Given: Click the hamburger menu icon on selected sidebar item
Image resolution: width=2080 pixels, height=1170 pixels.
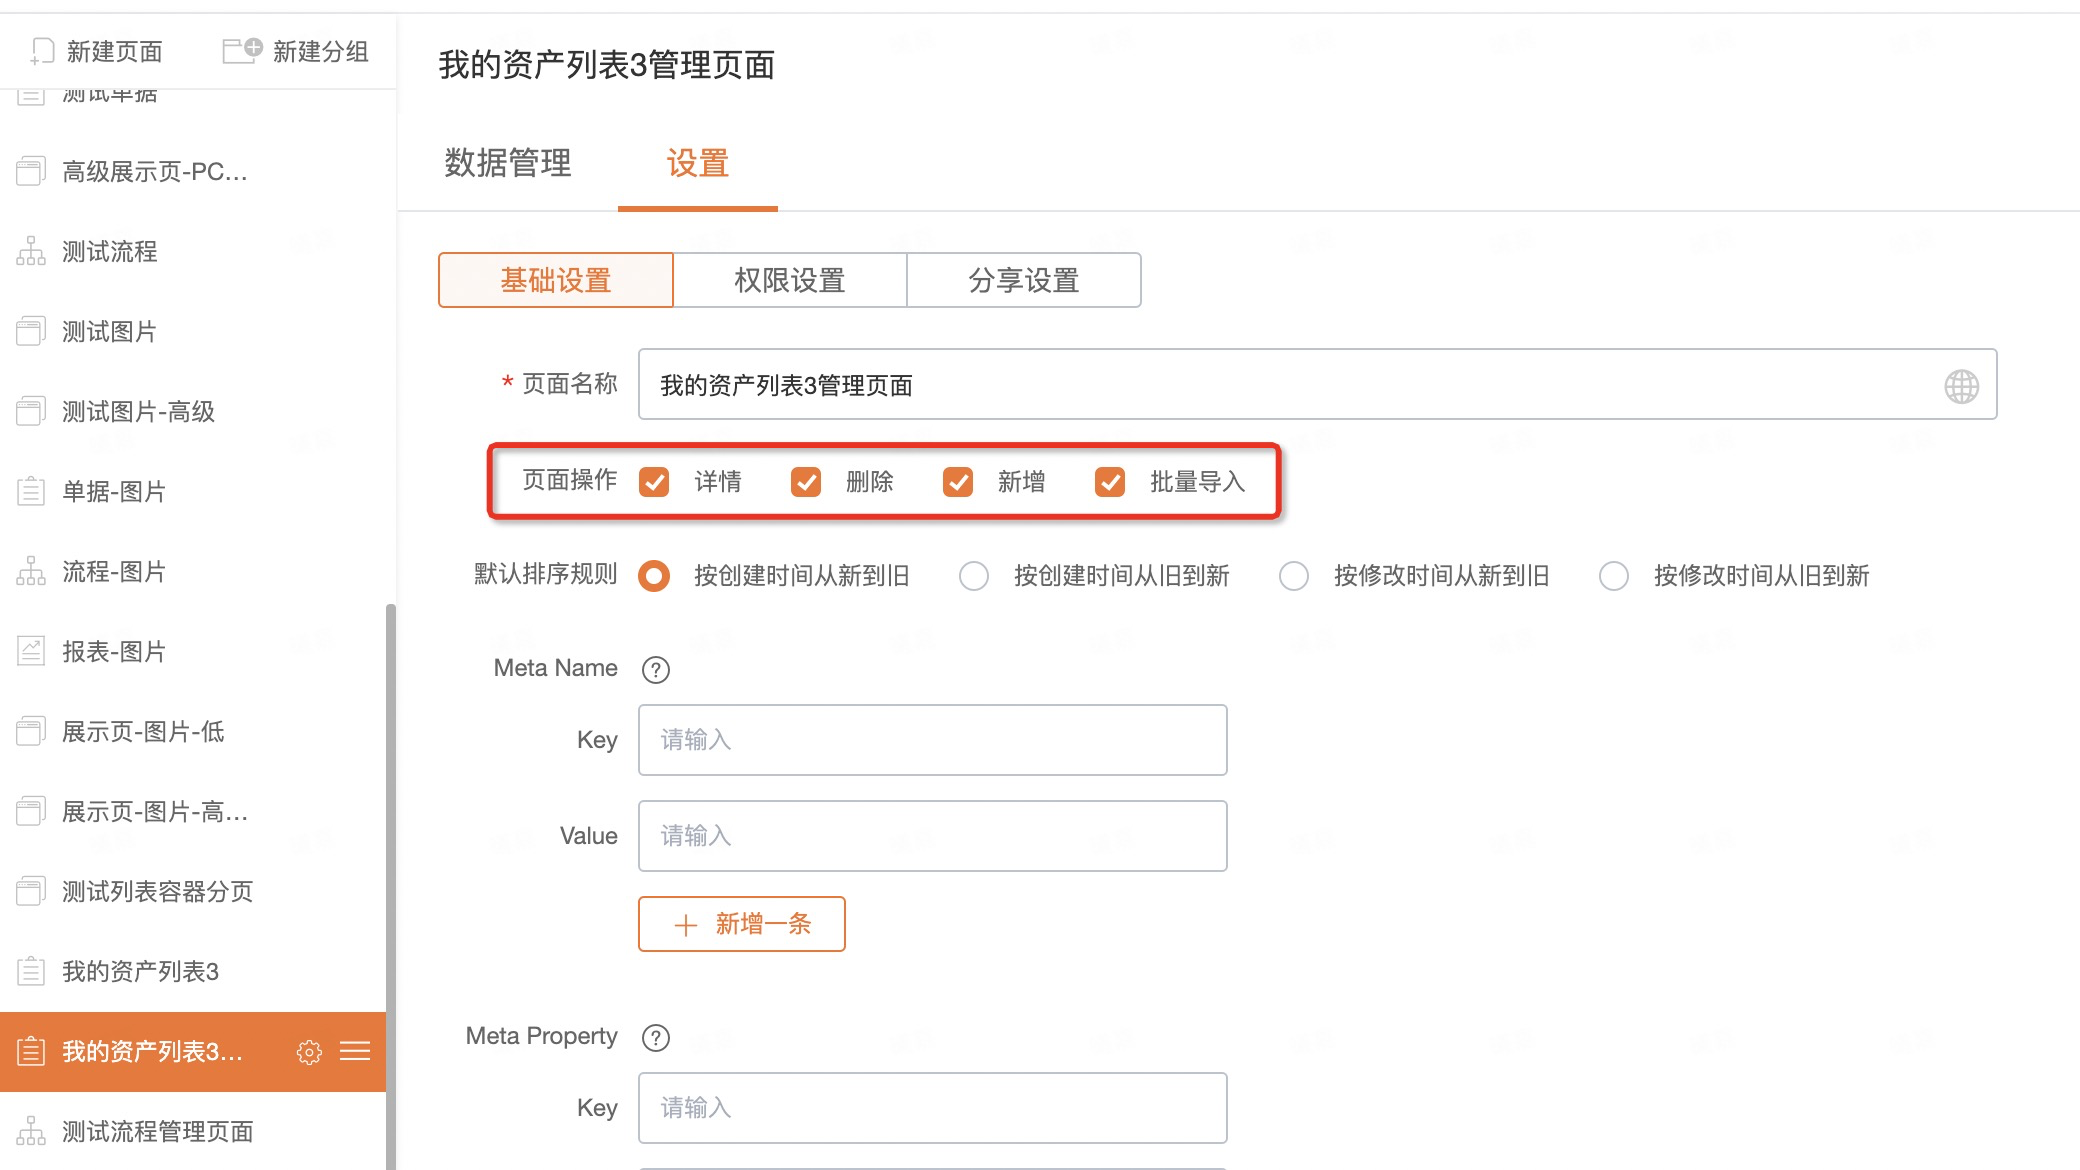Looking at the screenshot, I should (355, 1052).
